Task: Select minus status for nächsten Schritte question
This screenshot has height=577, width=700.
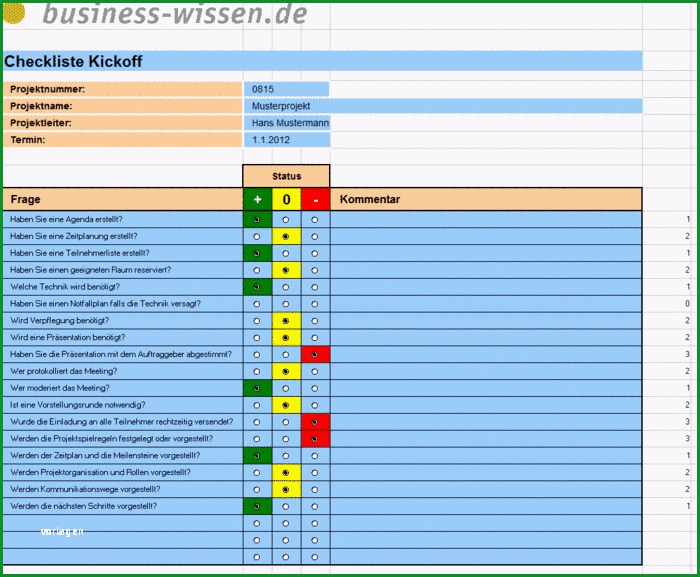Action: pos(315,506)
